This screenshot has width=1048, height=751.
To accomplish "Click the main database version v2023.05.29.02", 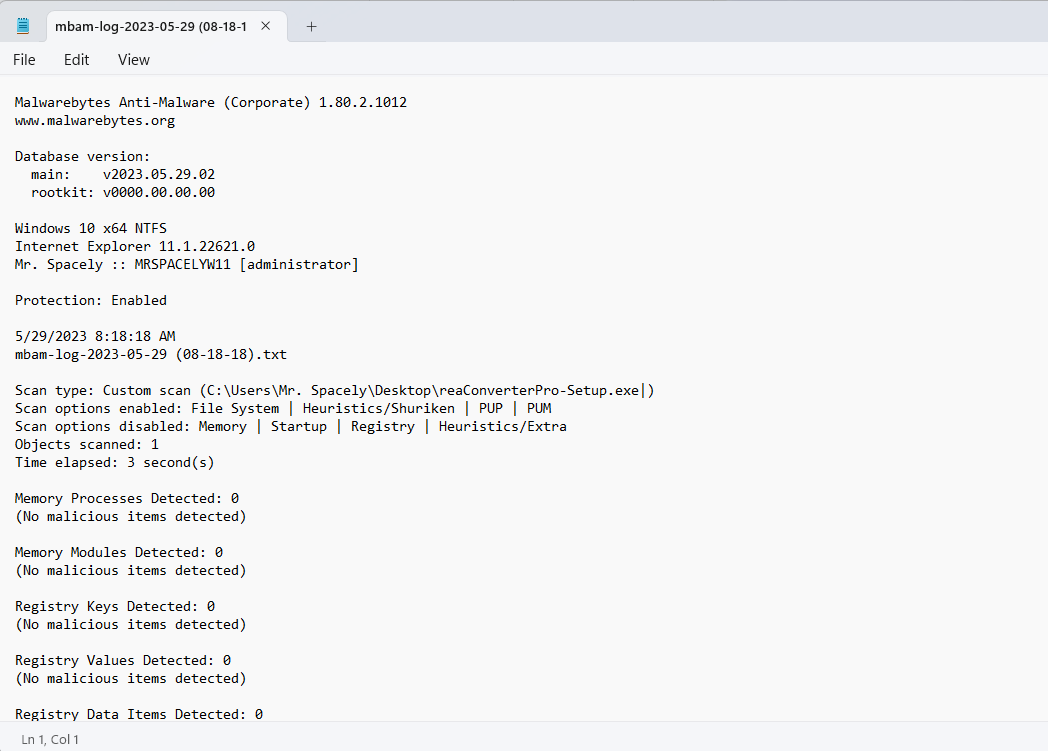I will (159, 175).
